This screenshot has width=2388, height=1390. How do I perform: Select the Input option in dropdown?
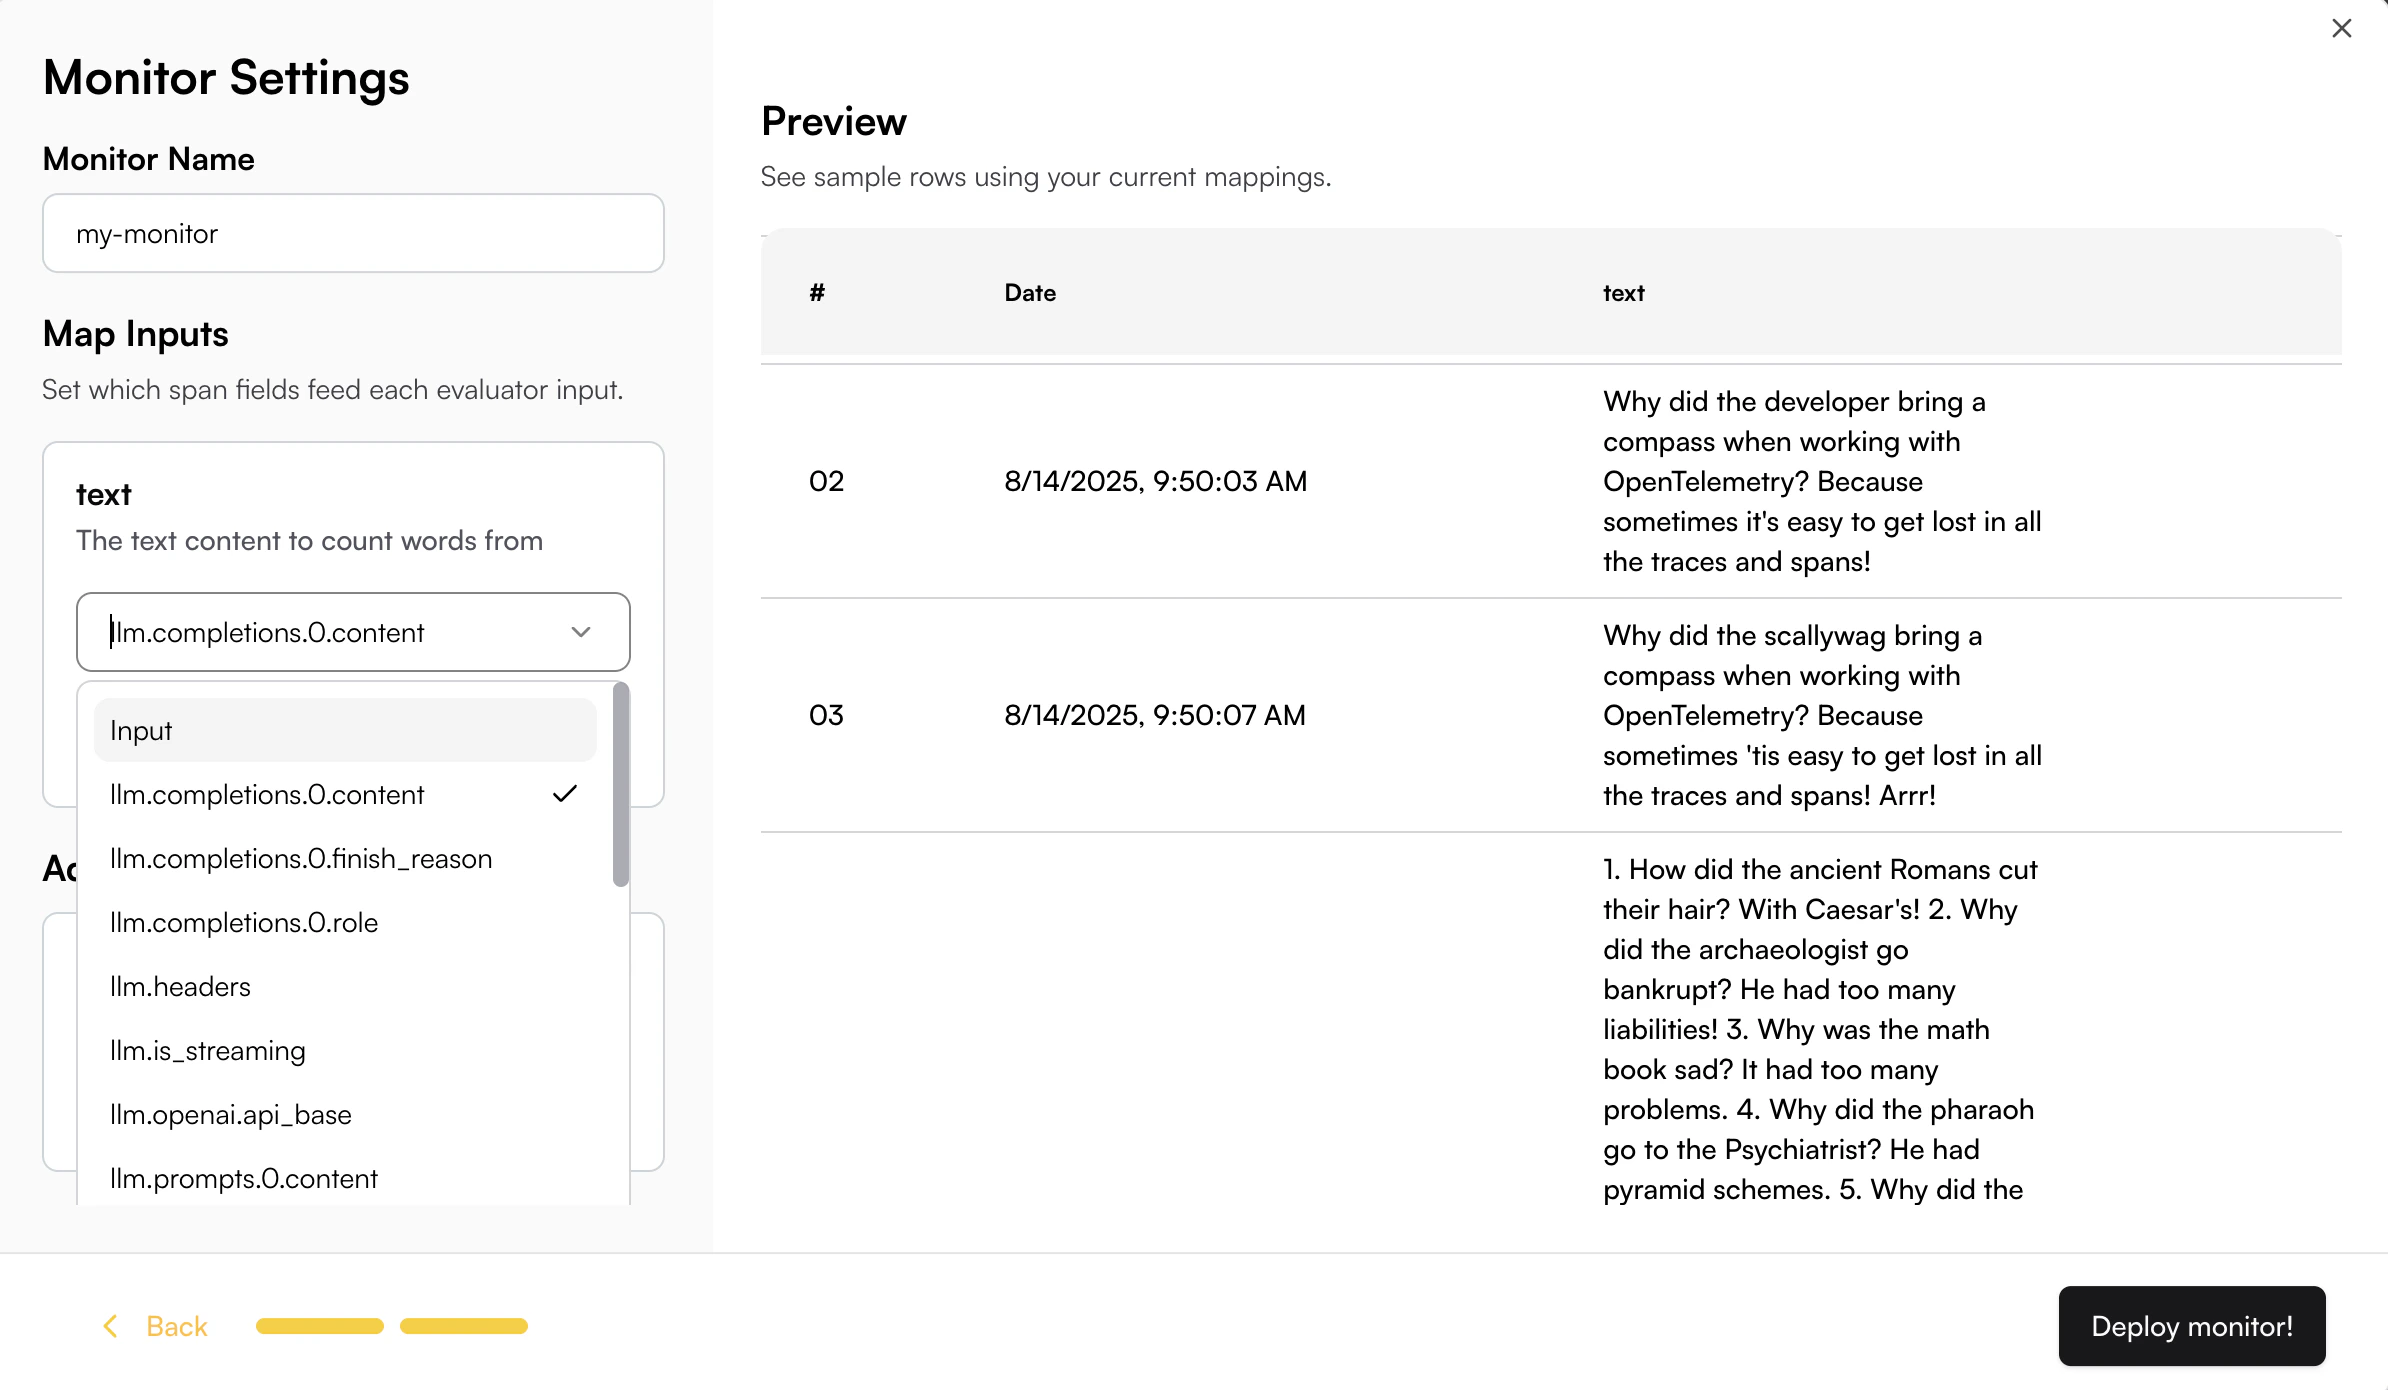pos(344,730)
